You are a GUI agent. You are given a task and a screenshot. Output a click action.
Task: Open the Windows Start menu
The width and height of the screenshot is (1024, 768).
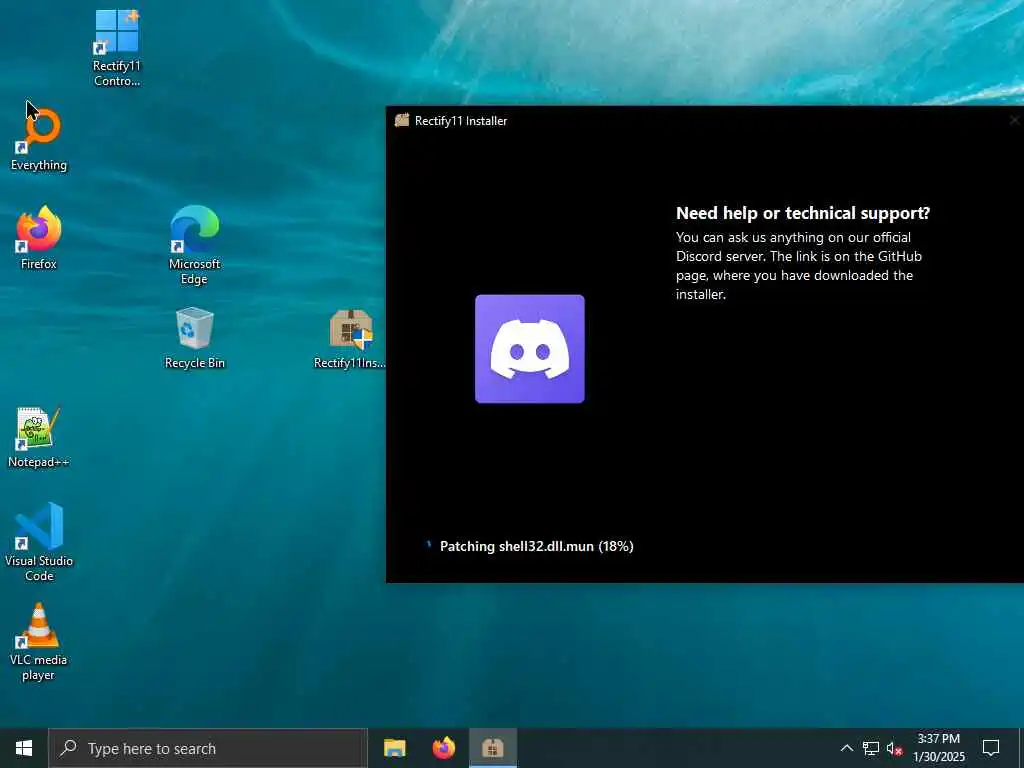tap(24, 748)
